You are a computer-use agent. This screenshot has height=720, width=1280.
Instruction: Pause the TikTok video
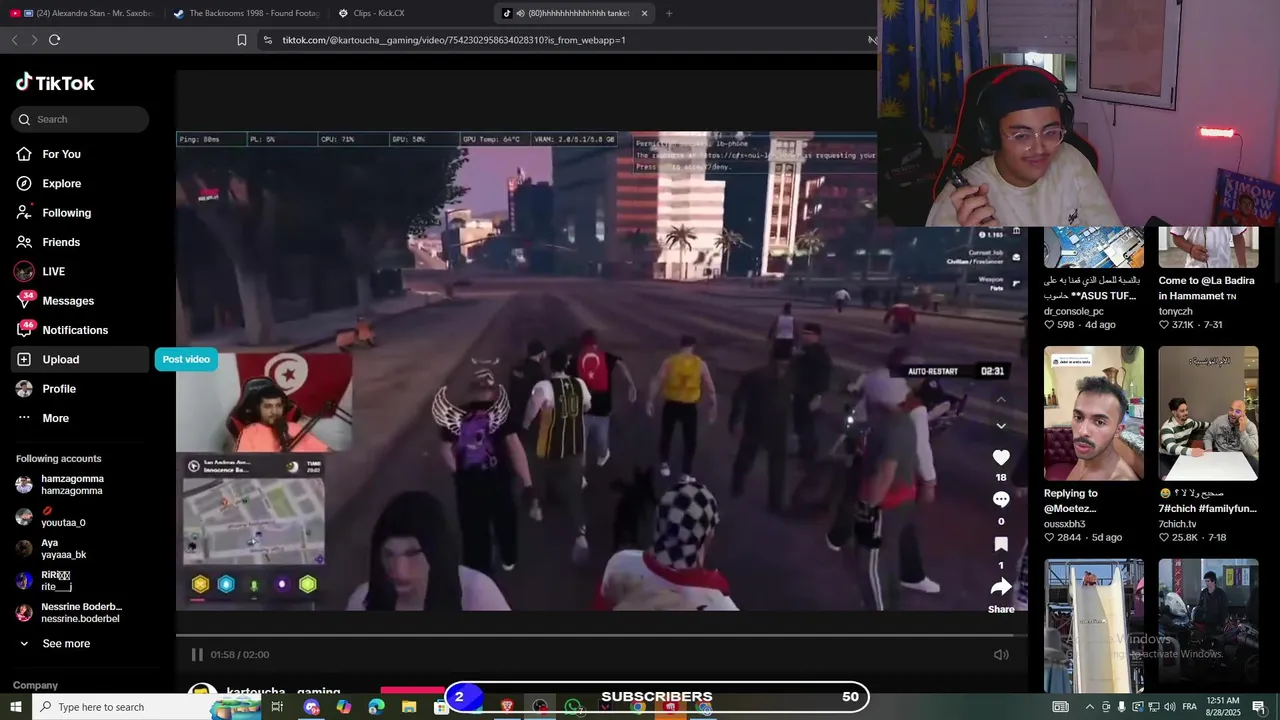pos(197,654)
